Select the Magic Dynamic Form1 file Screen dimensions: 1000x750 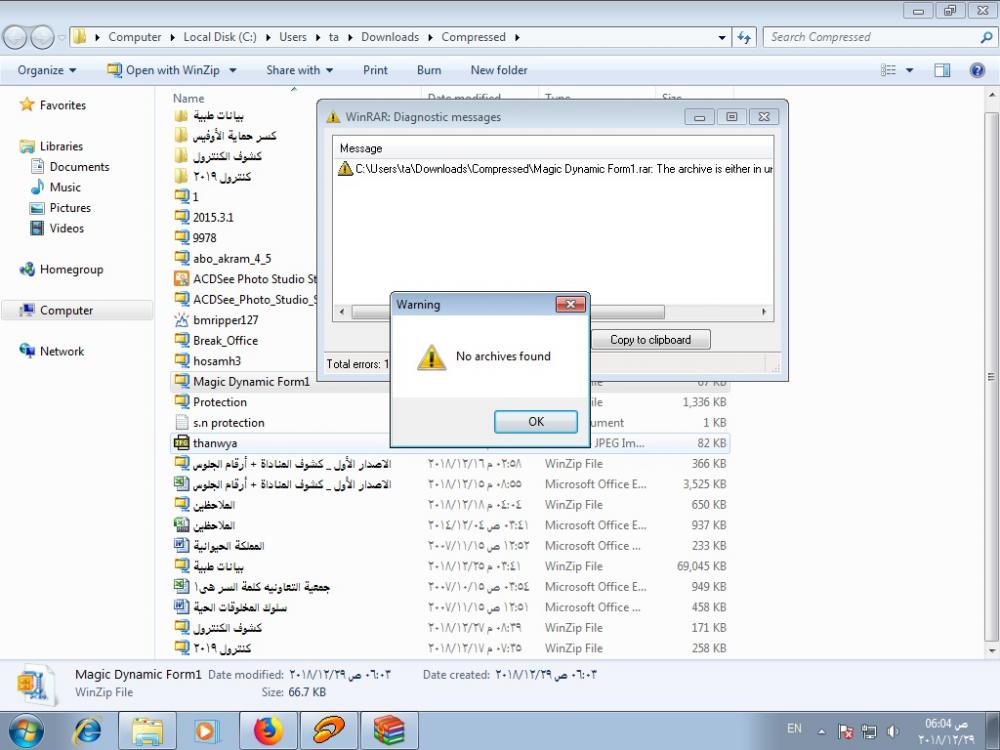(x=251, y=381)
